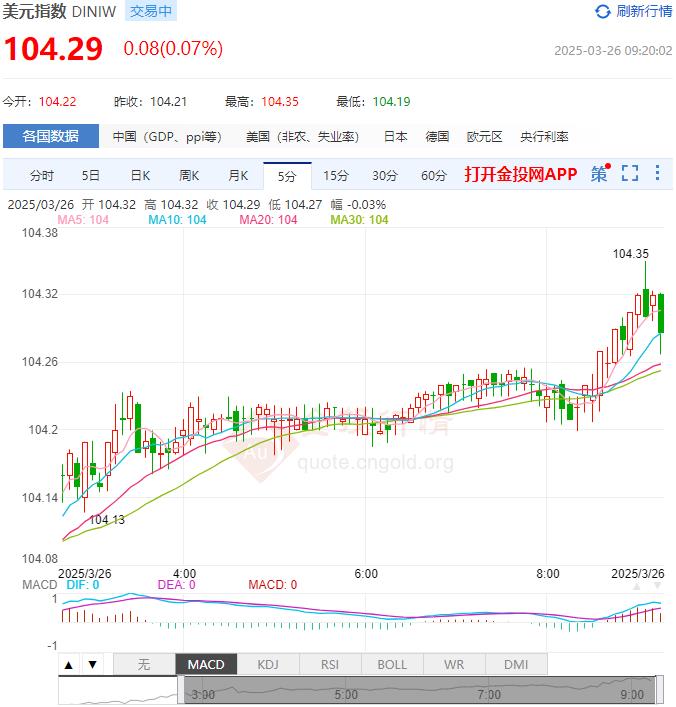Click the down triangle indicator arrow
This screenshot has width=676, height=707.
point(91,664)
